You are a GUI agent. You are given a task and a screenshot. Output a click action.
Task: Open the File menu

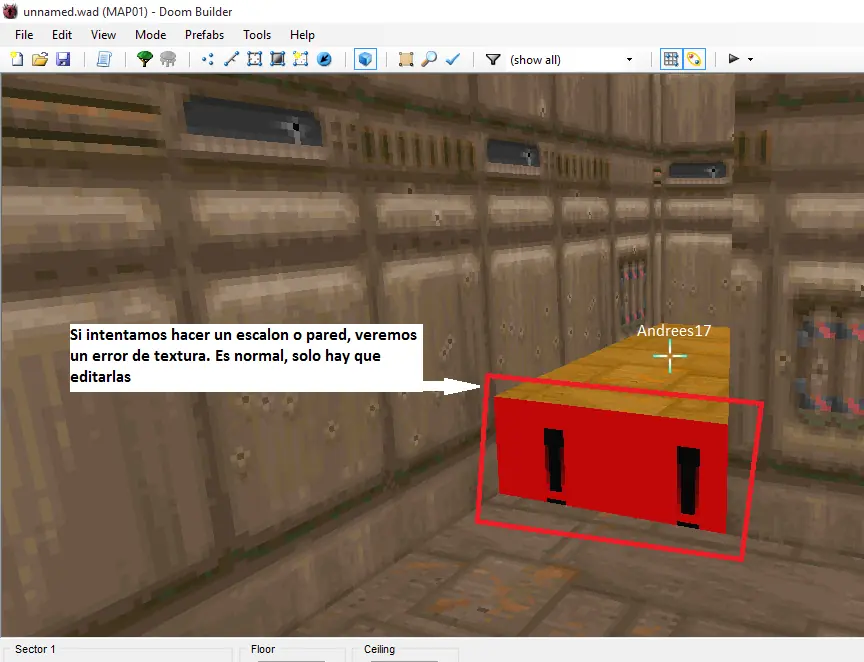24,35
